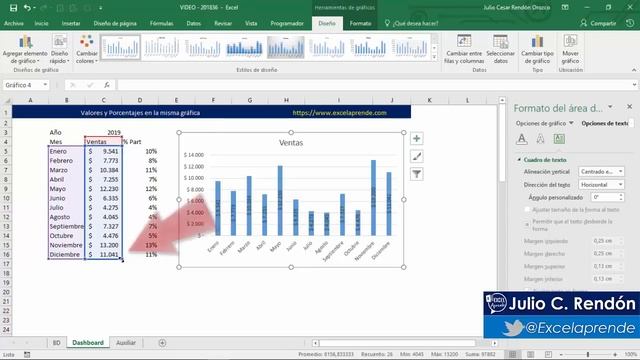Select the dark gray background chart style thumbnail

[x=286, y=47]
